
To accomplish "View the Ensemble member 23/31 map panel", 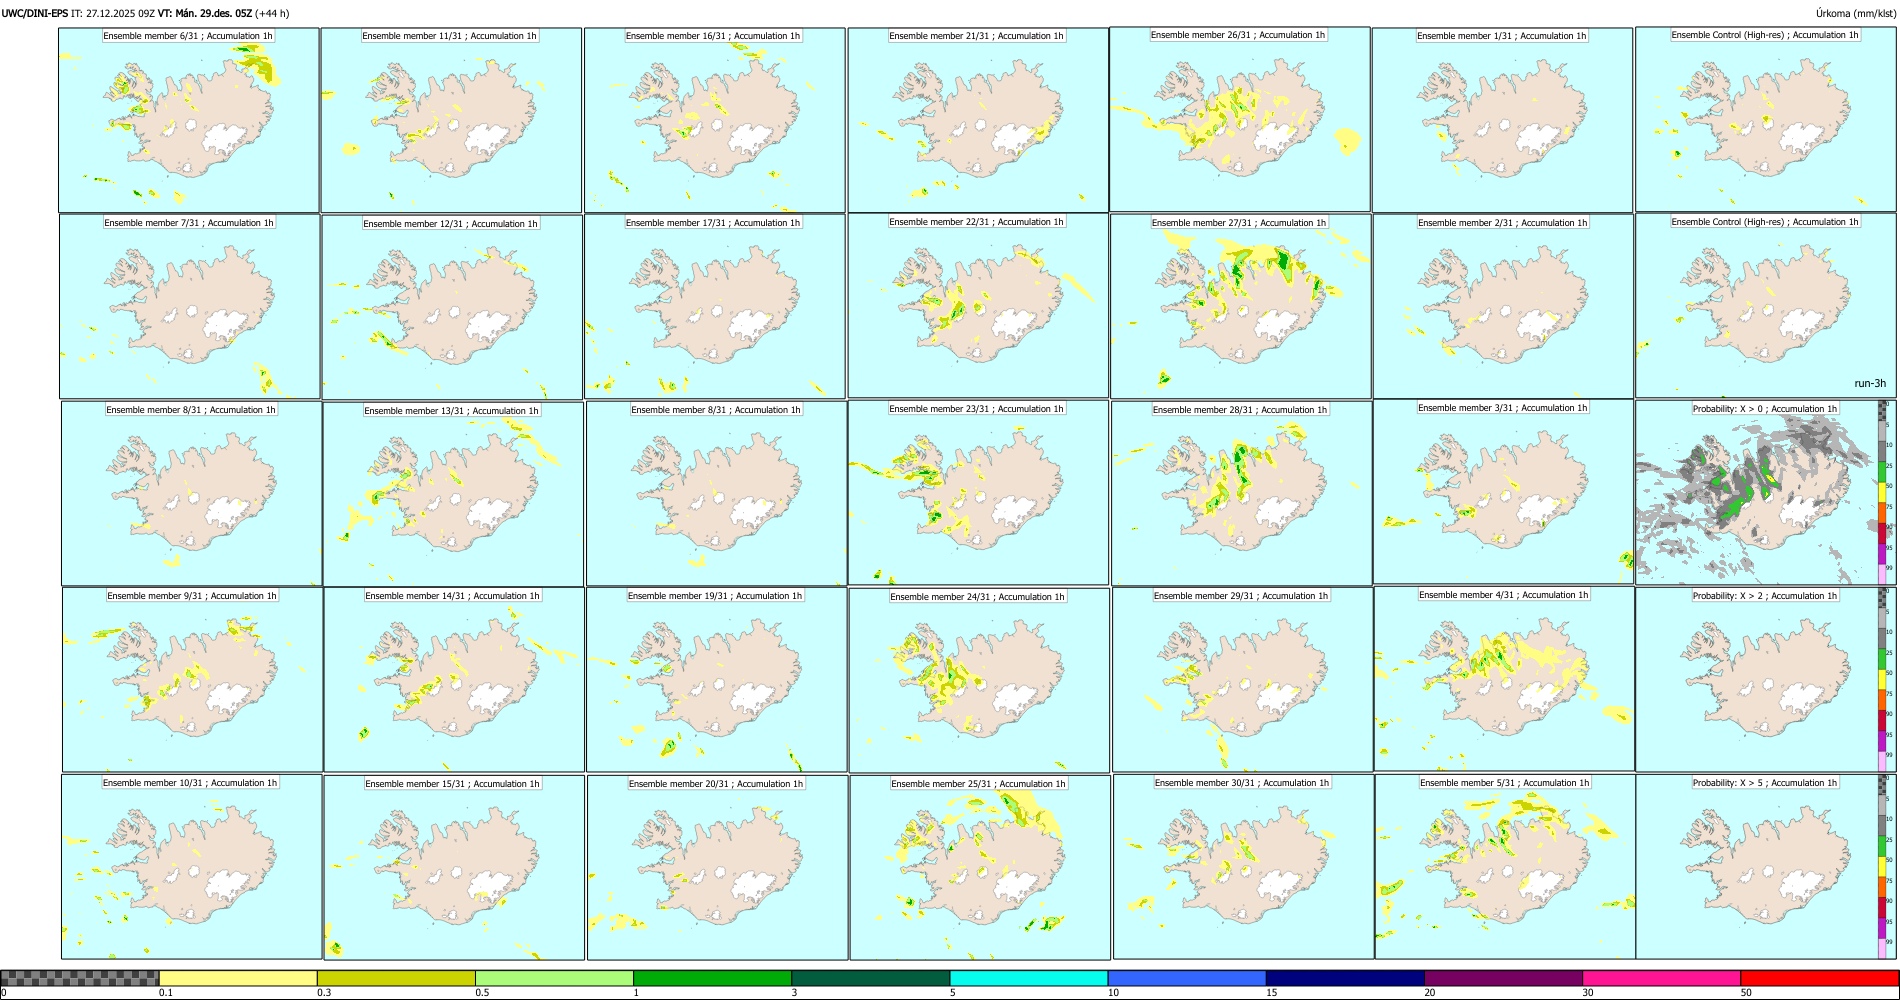I will click(978, 493).
